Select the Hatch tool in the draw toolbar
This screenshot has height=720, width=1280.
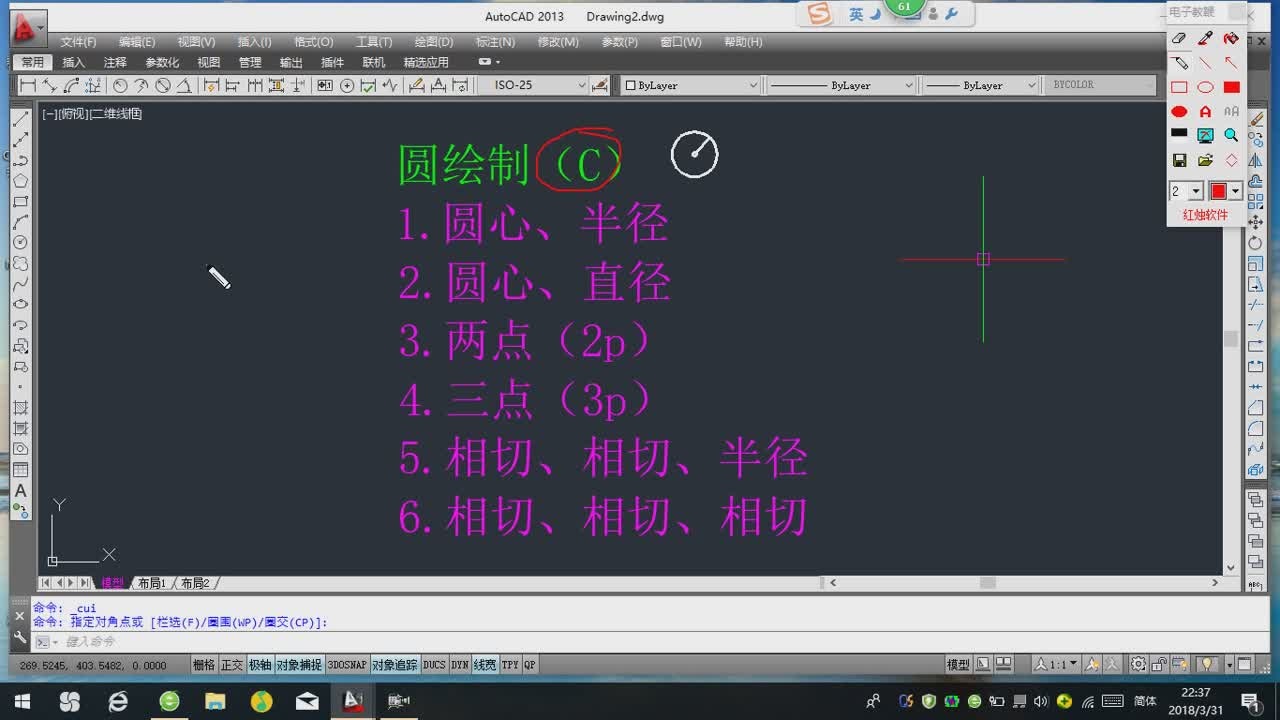tap(20, 408)
